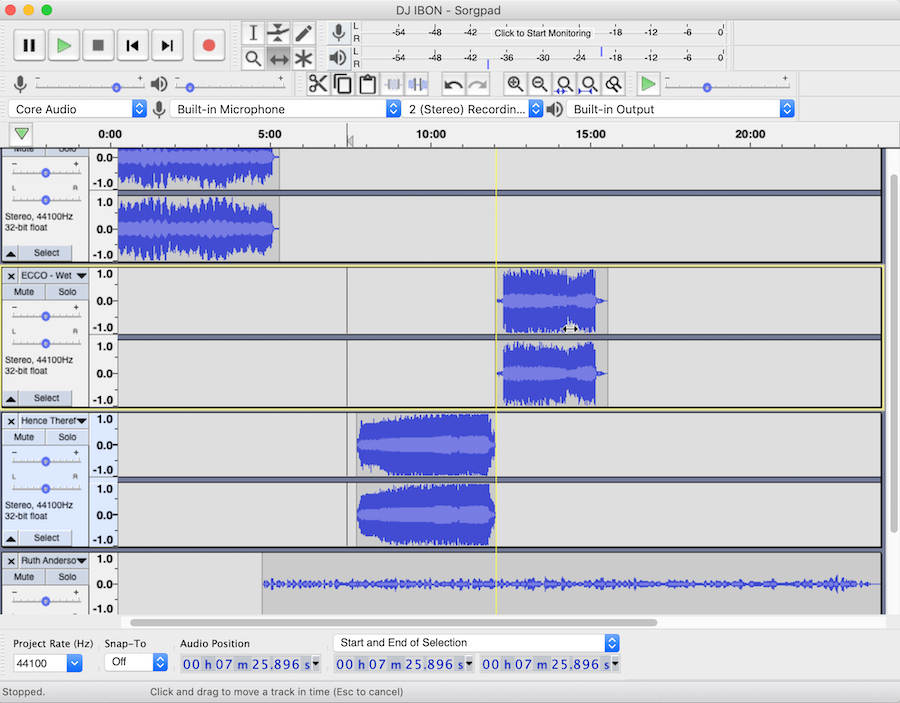This screenshot has height=703, width=900.
Task: Open the Core Audio host dropdown
Action: click(x=77, y=109)
